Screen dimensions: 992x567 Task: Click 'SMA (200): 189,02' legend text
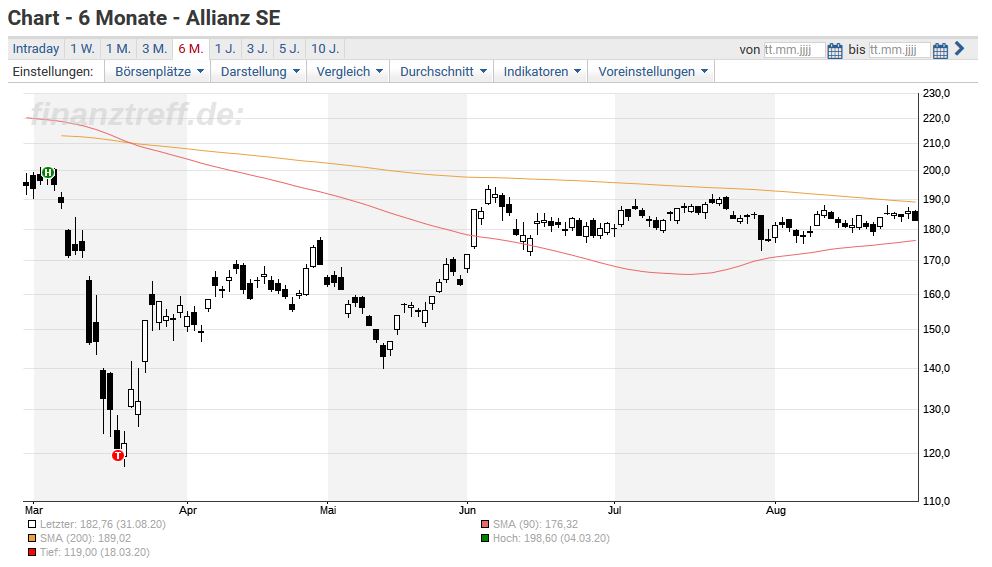tap(85, 539)
